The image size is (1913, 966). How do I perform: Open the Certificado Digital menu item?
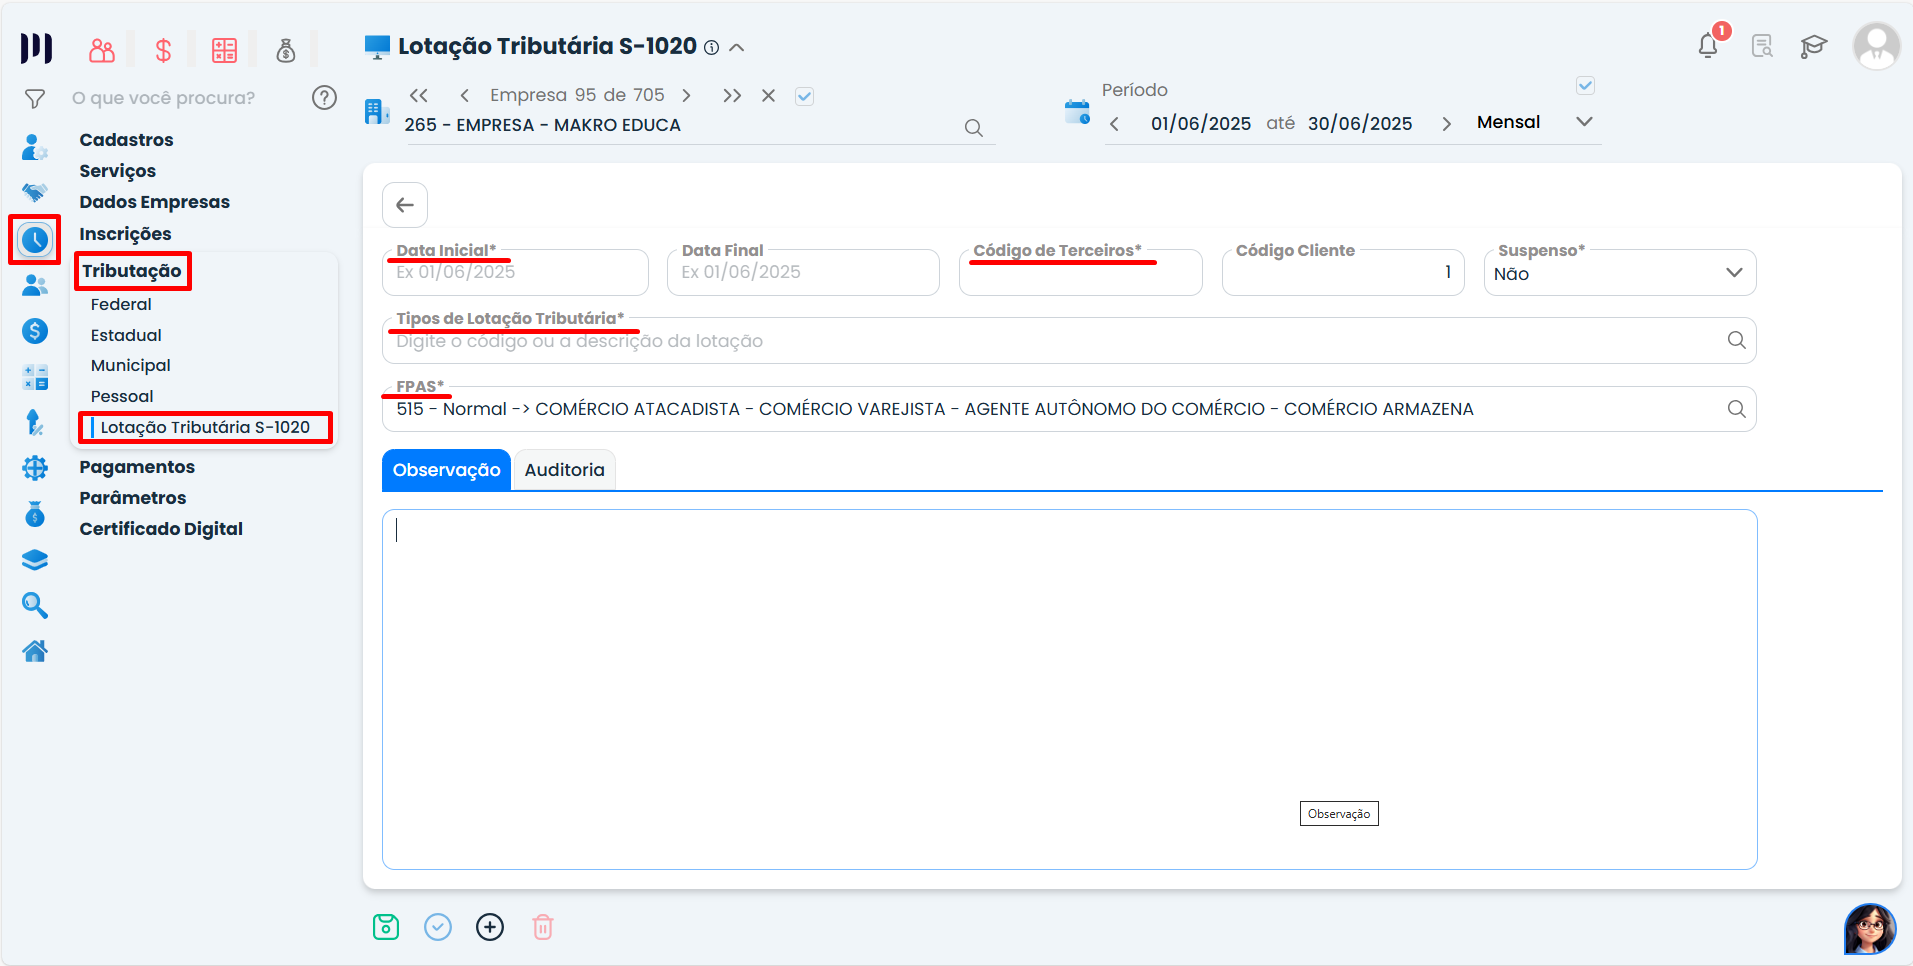coord(161,529)
